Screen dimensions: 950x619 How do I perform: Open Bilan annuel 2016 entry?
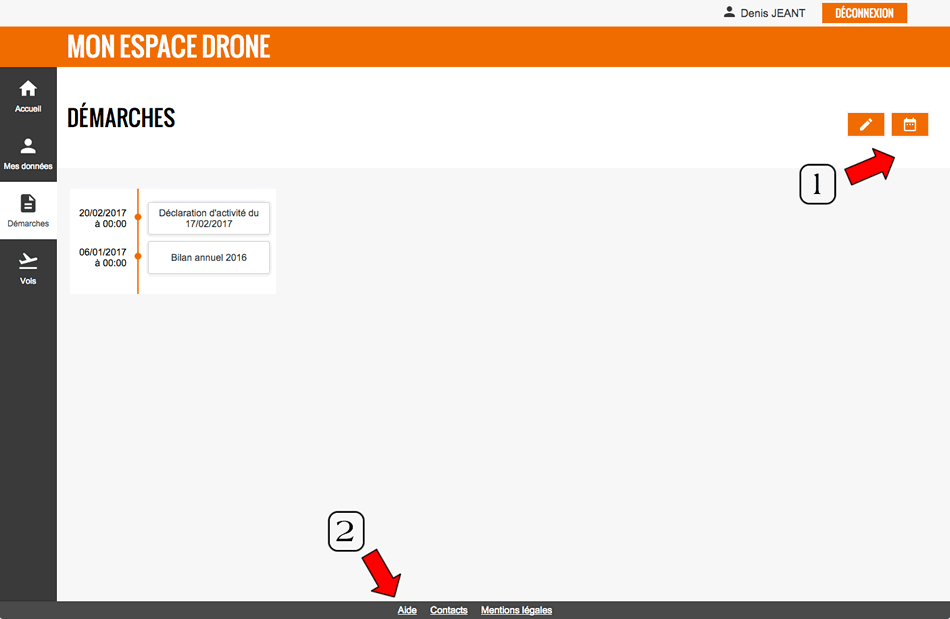pos(209,257)
